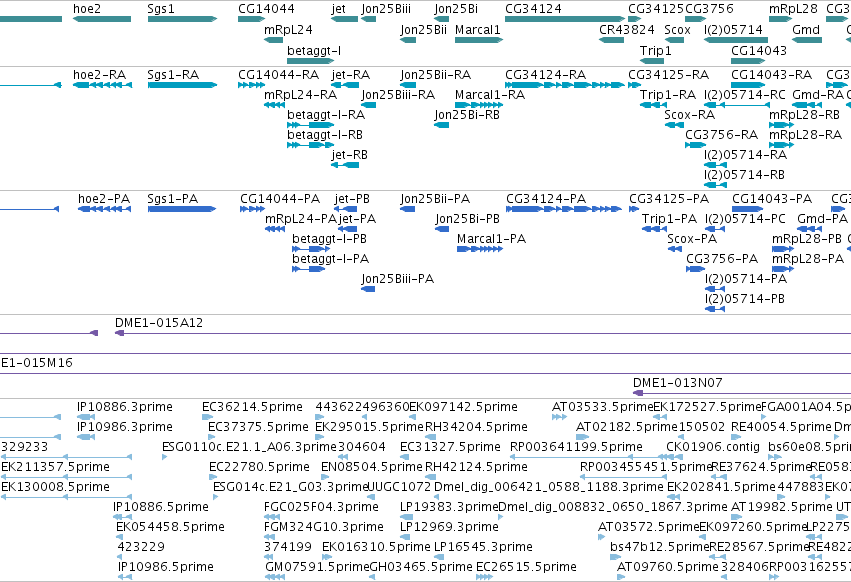Open the mRpL24-RA transcript
The width and height of the screenshot is (851, 582).
[274, 105]
